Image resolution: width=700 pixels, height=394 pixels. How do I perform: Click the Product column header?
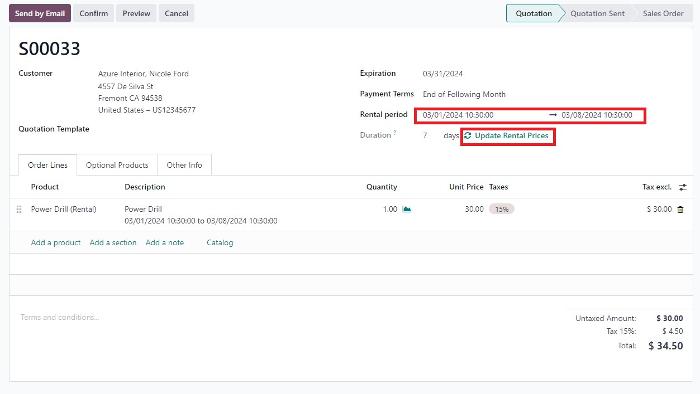click(x=45, y=187)
